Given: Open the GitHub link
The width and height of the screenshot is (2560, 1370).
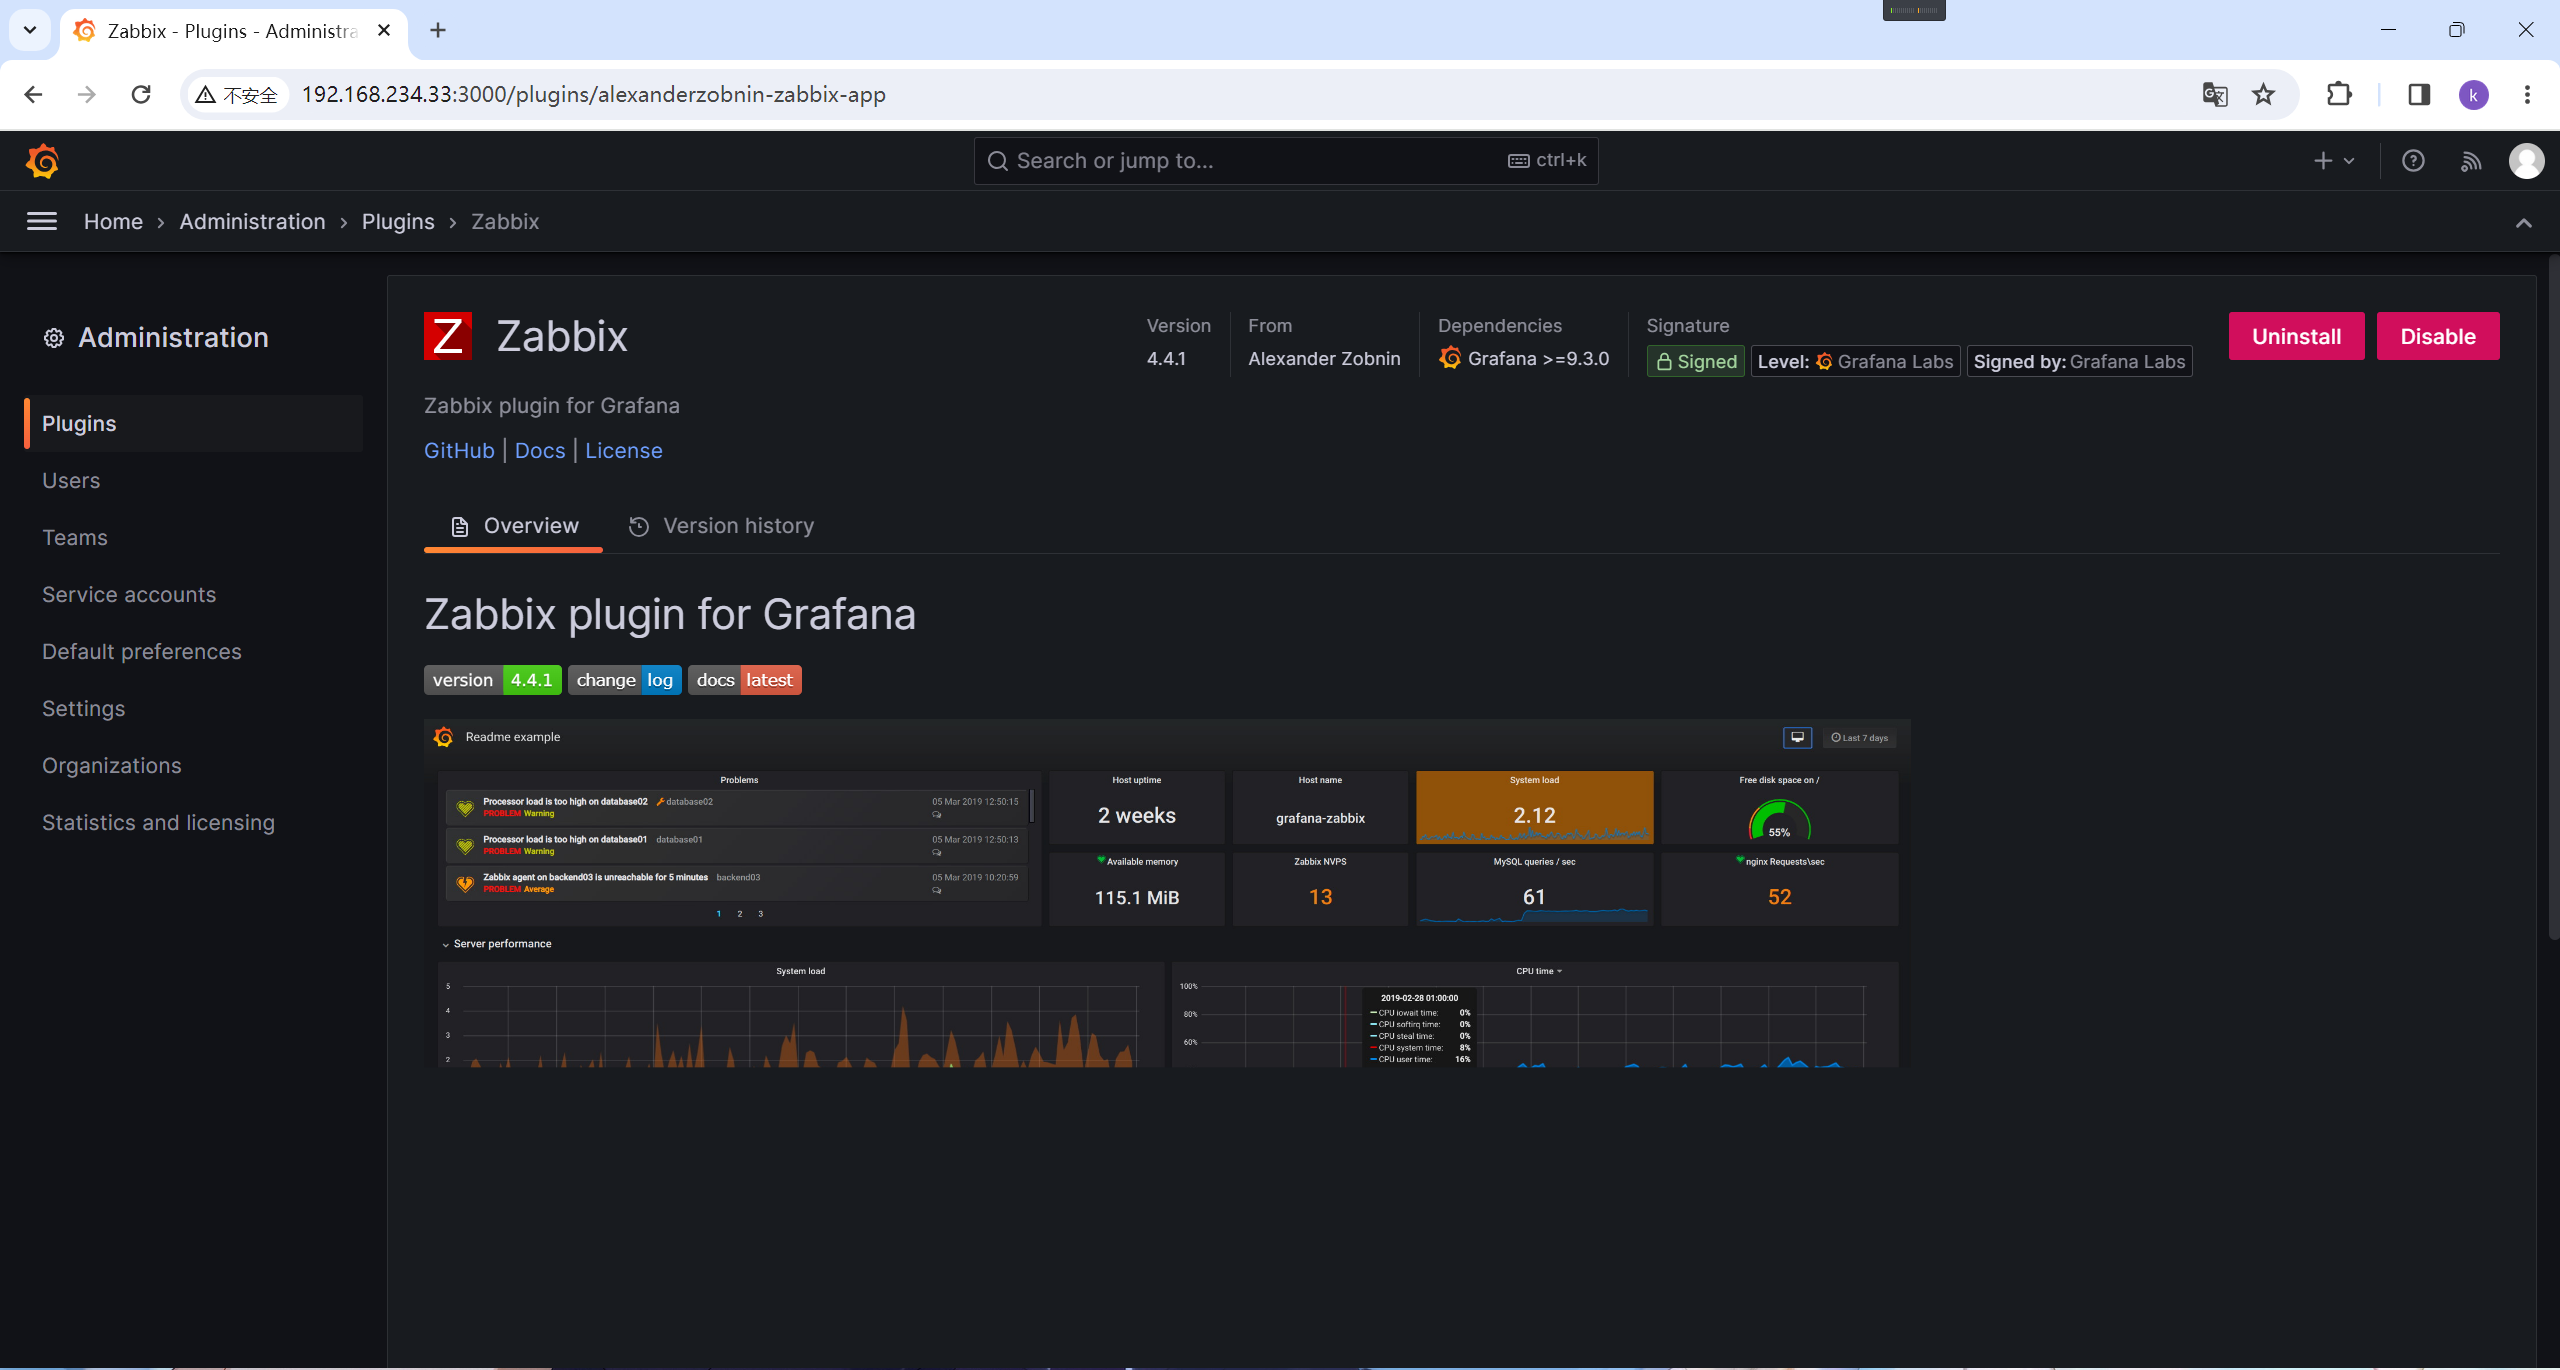Looking at the screenshot, I should tap(459, 450).
